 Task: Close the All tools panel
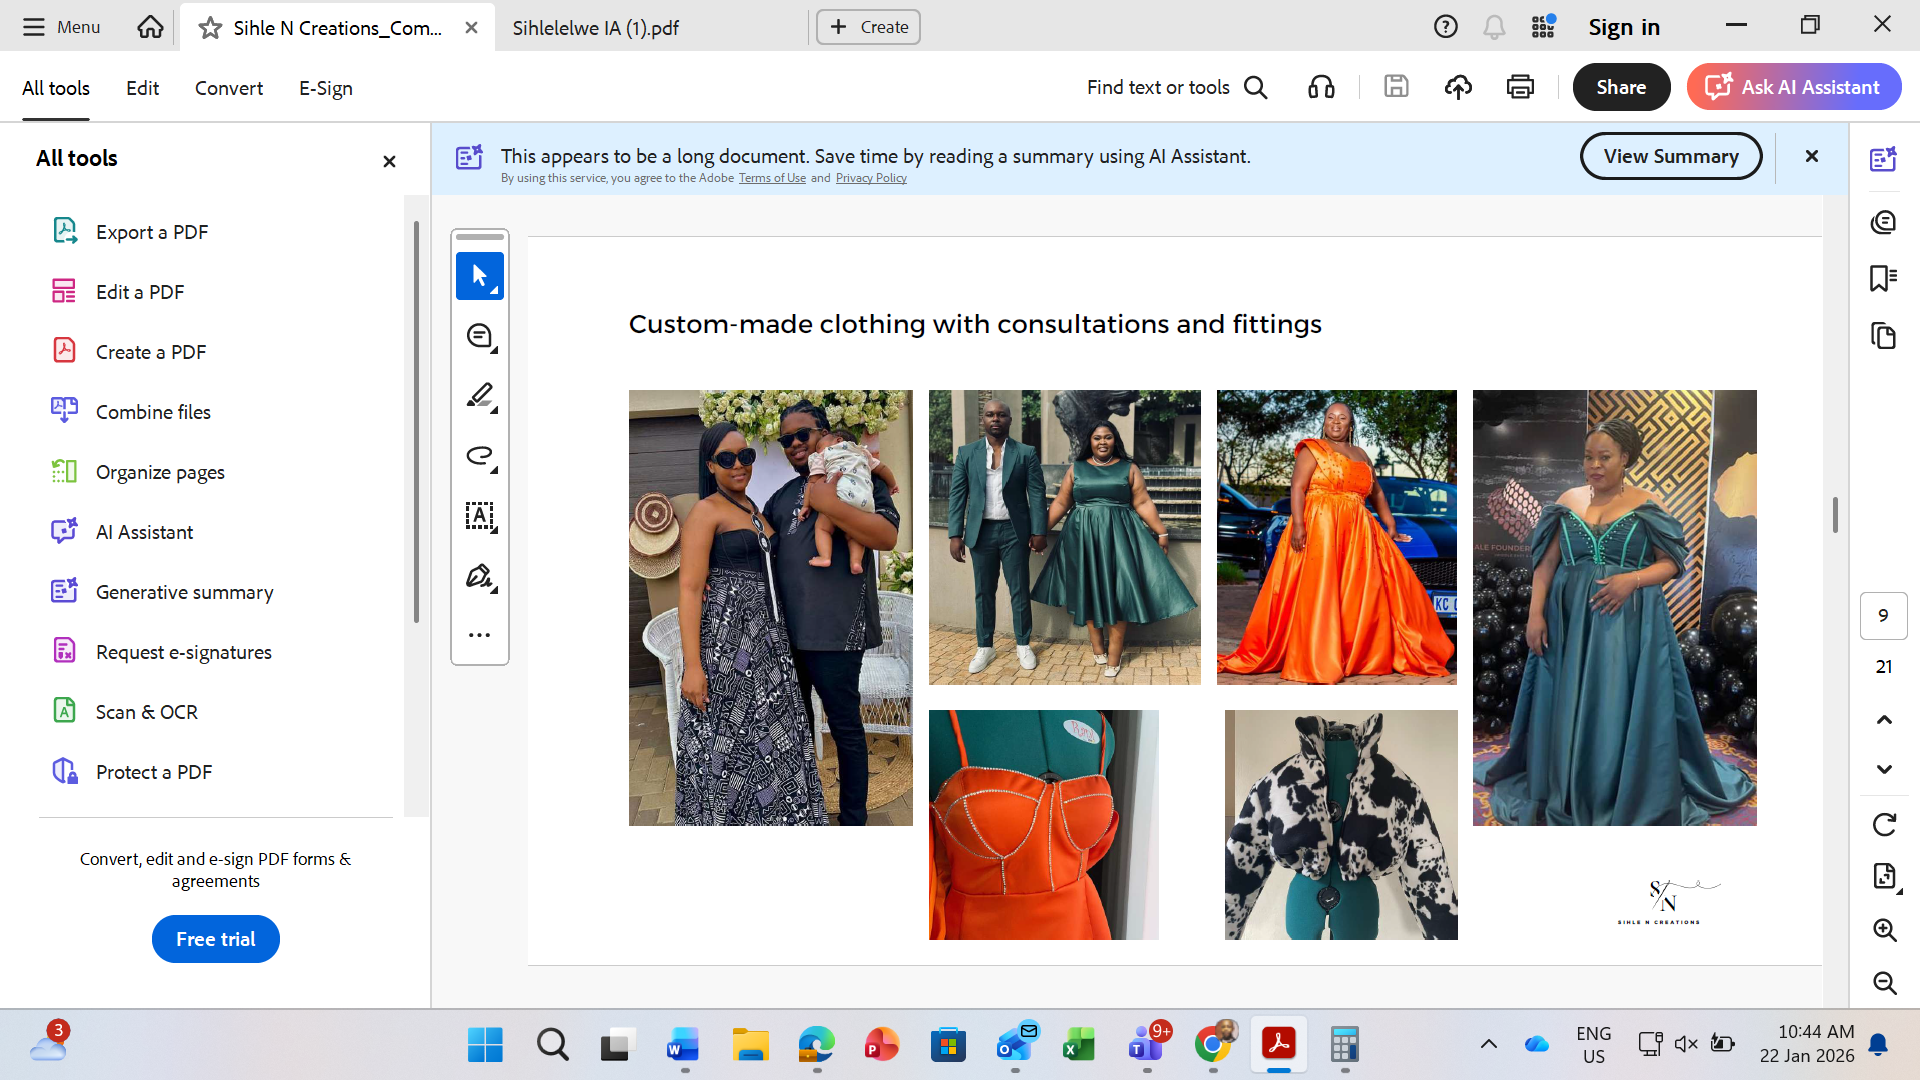[x=389, y=161]
